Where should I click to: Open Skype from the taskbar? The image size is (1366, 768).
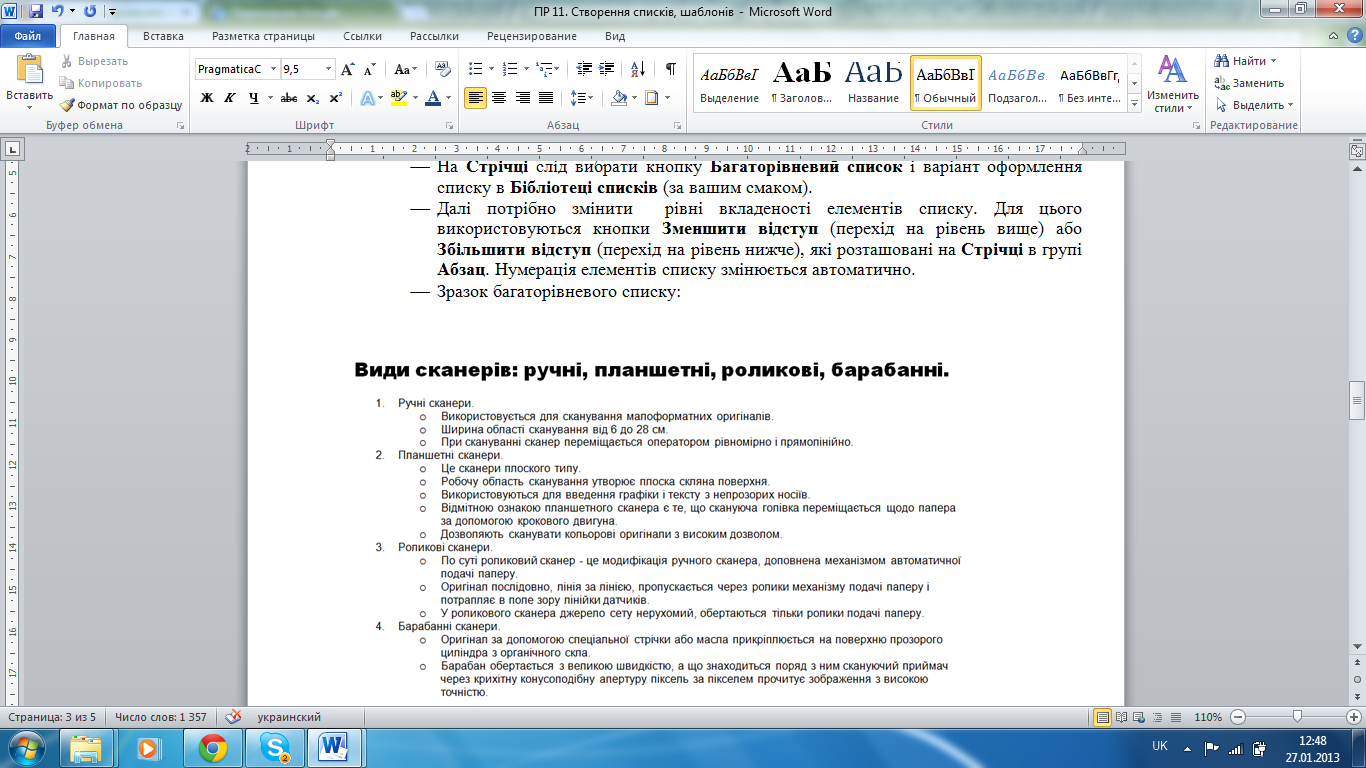[272, 748]
